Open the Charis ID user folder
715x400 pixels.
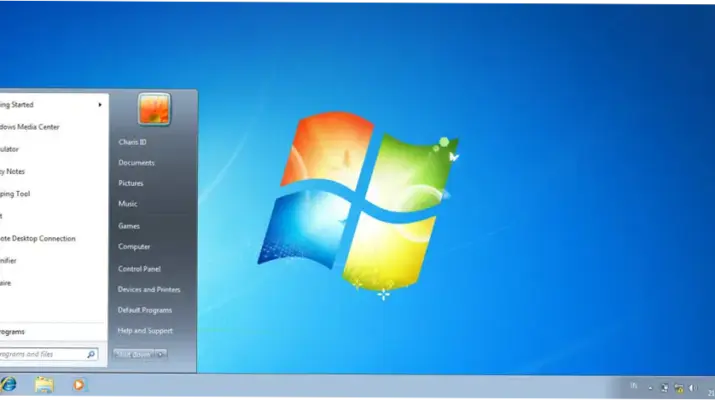(132, 142)
